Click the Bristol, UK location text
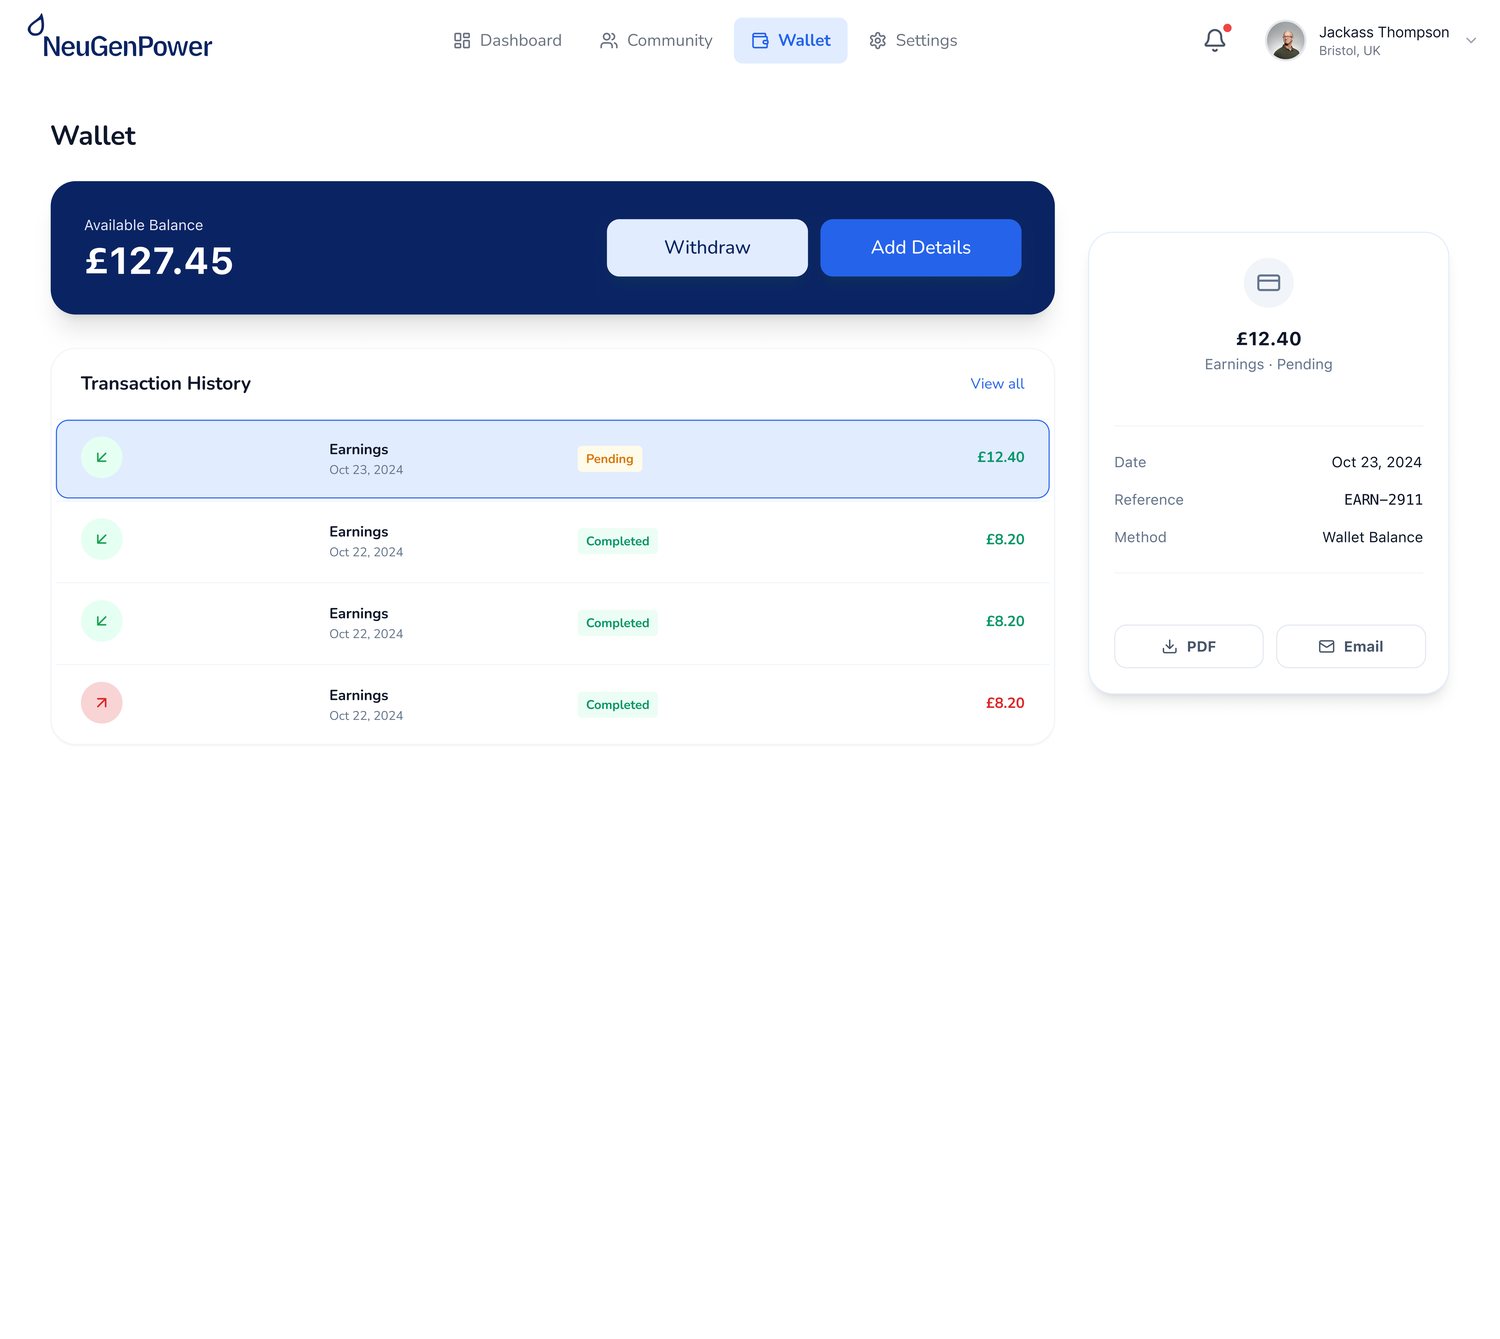 coord(1349,51)
